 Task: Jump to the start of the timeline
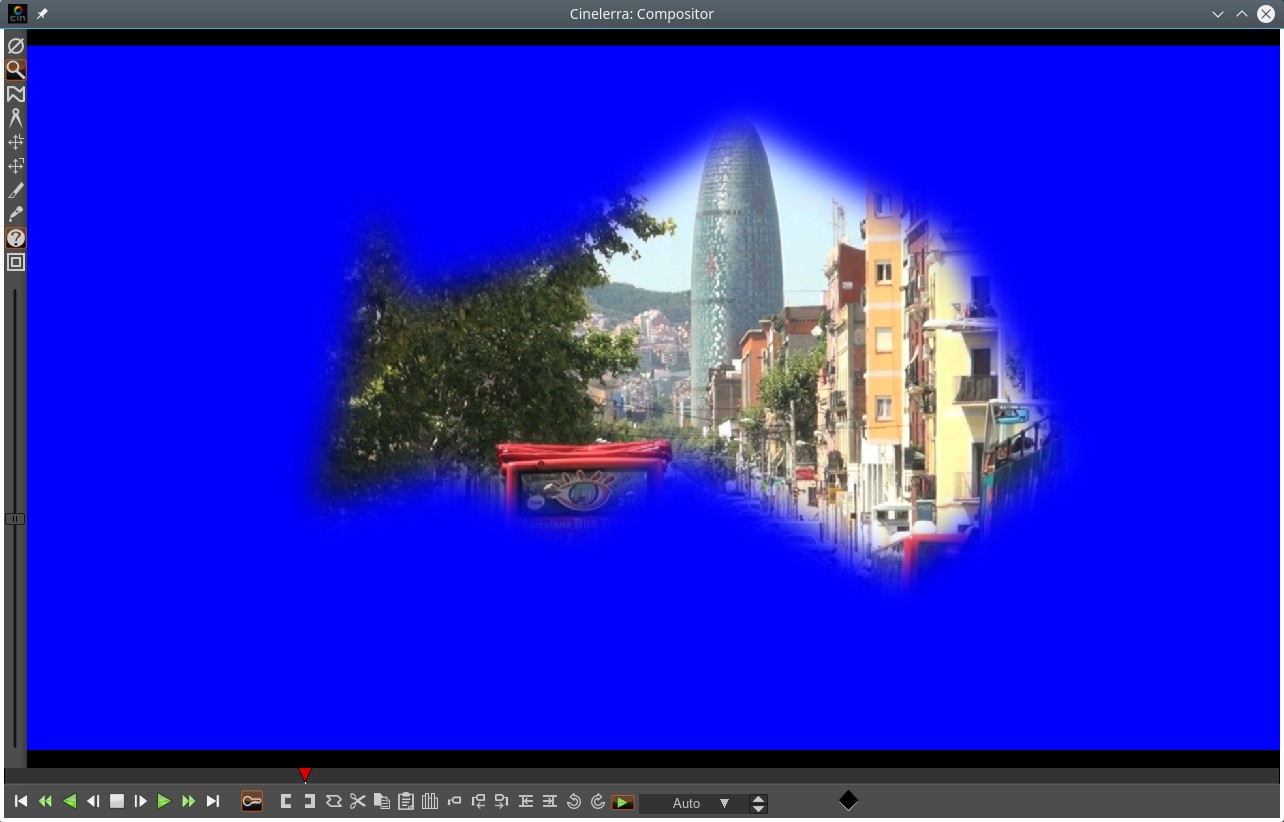(x=21, y=801)
